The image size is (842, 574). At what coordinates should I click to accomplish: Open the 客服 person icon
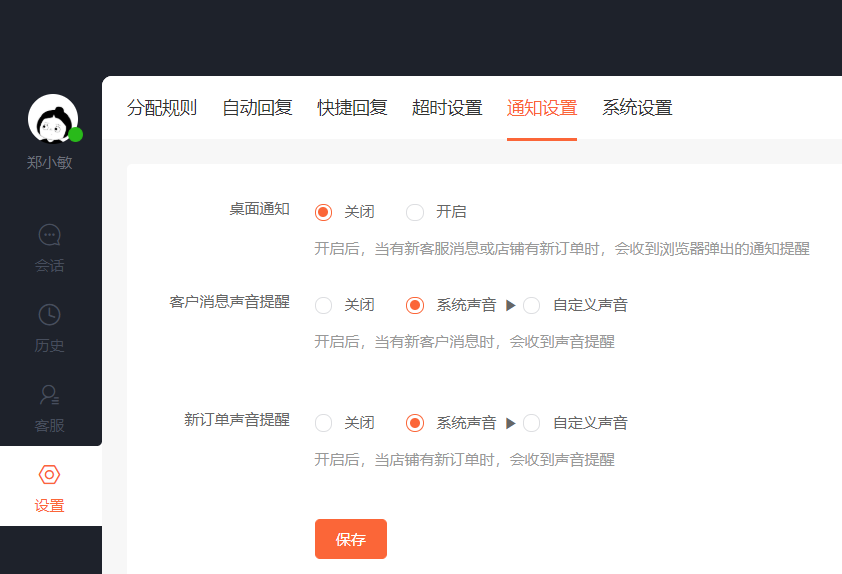point(49,395)
